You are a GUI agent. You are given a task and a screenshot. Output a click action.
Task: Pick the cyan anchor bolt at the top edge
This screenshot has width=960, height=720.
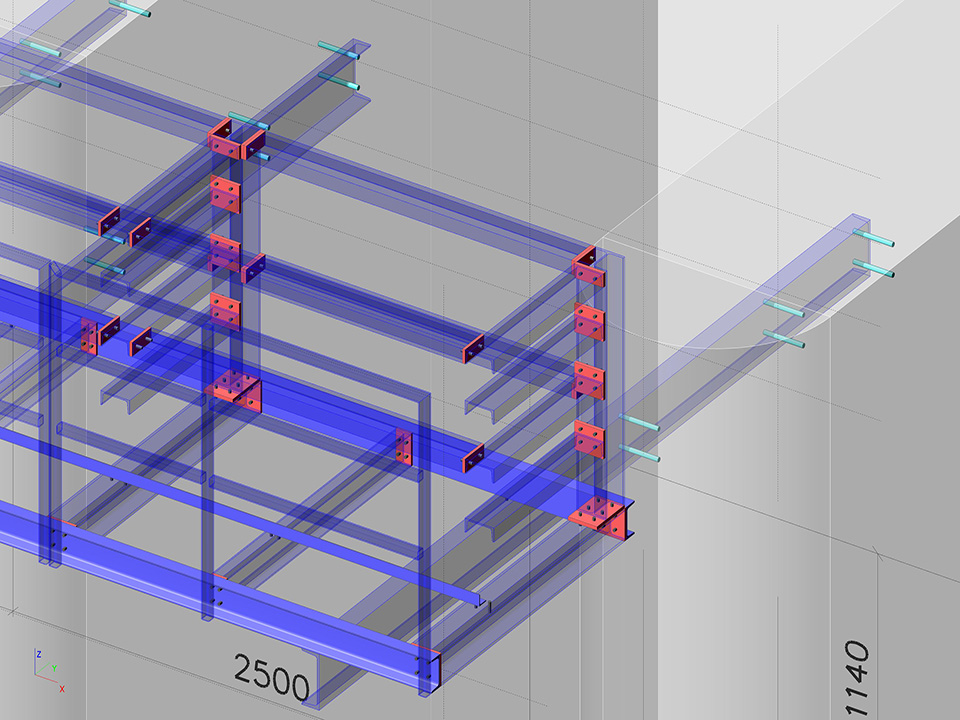tap(131, 9)
